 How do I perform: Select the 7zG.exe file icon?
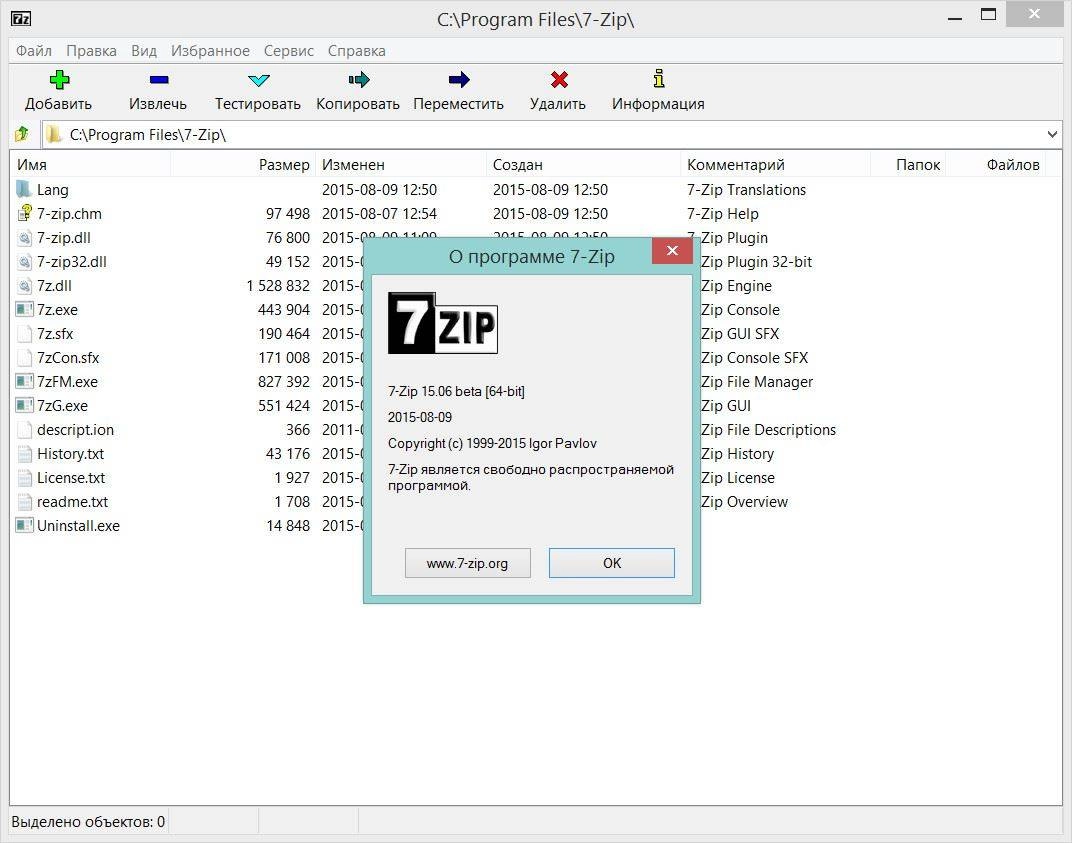click(24, 405)
